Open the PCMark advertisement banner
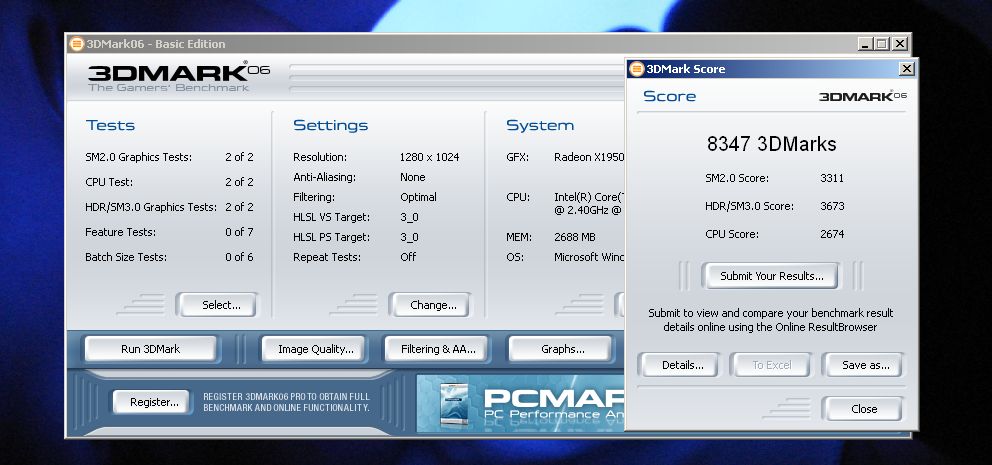Image resolution: width=992 pixels, height=465 pixels. coord(520,402)
